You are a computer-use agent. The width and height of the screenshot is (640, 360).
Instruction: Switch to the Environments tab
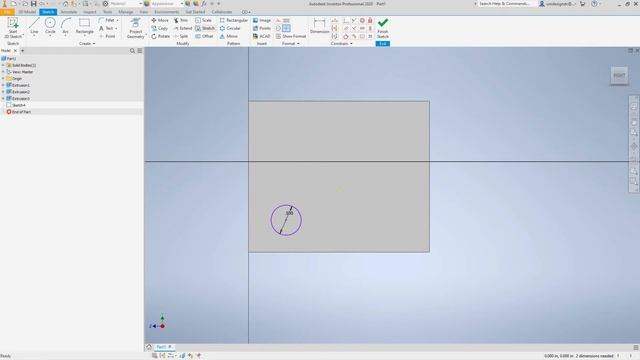(167, 12)
